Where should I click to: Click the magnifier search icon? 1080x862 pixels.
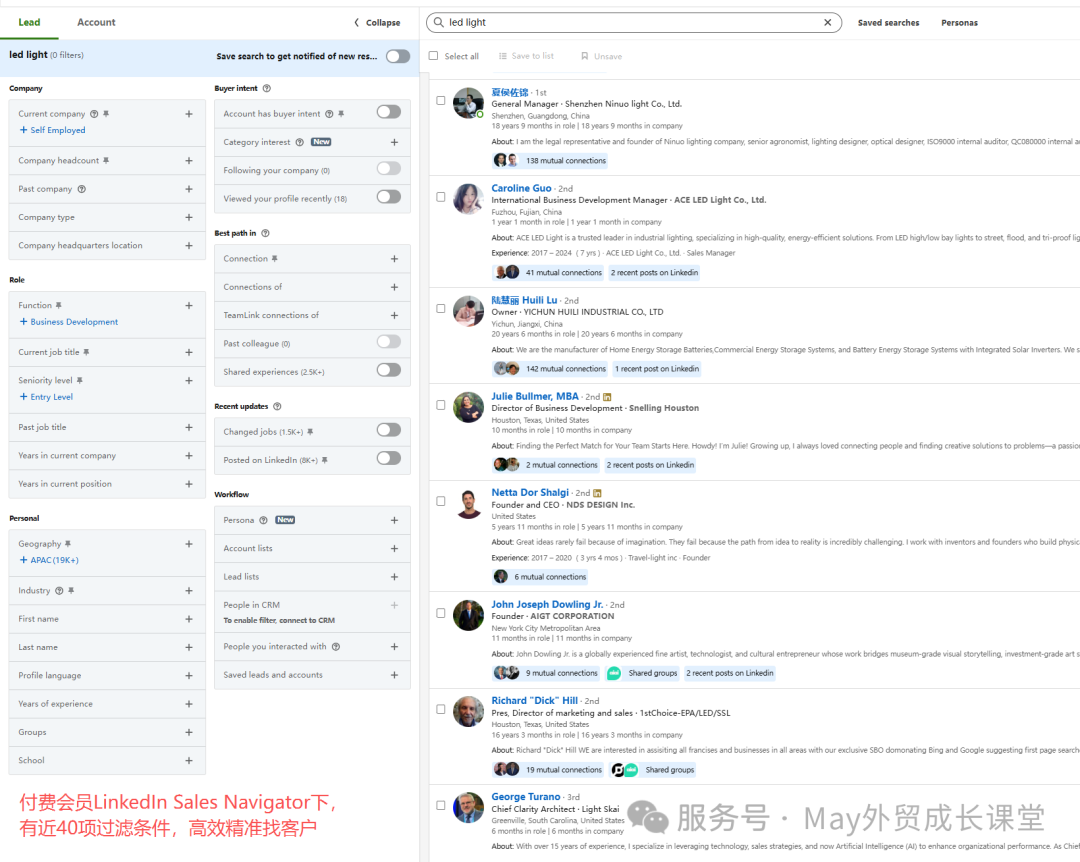(x=439, y=22)
